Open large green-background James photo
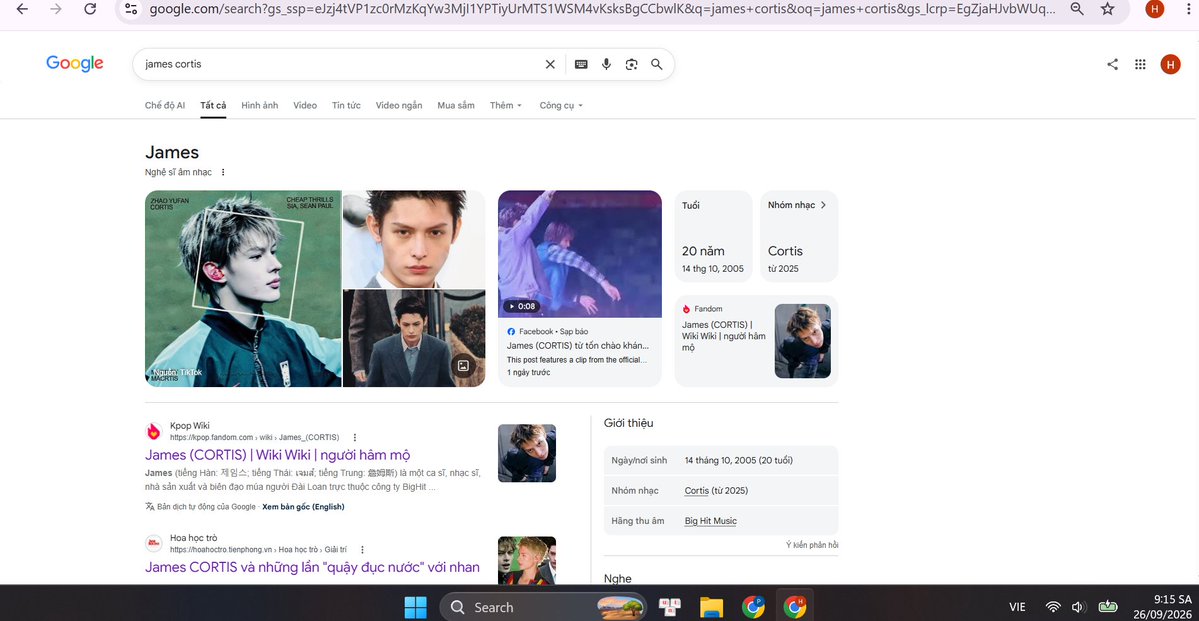1199x621 pixels. click(243, 288)
